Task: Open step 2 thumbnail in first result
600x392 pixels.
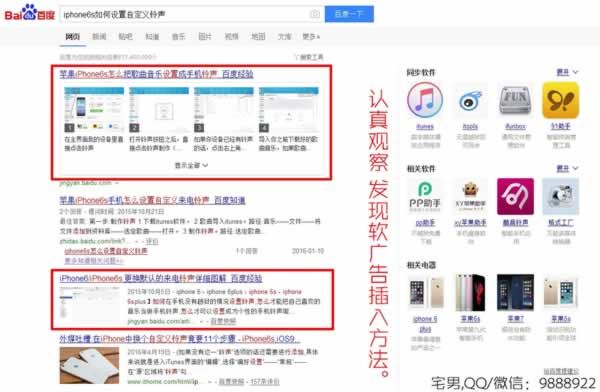Action: click(159, 109)
